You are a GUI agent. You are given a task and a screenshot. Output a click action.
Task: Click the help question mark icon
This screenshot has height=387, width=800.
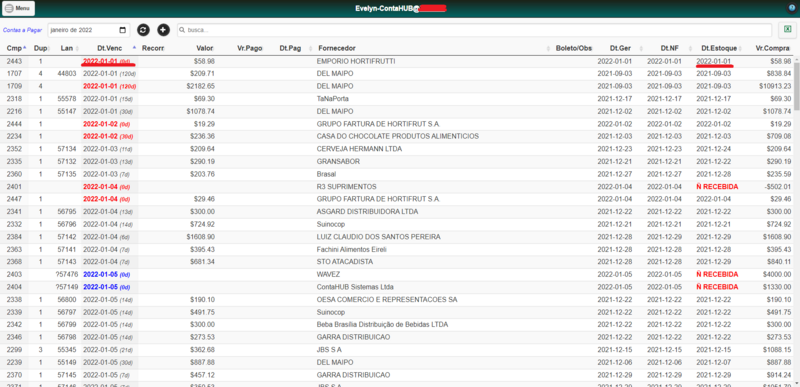792,8
